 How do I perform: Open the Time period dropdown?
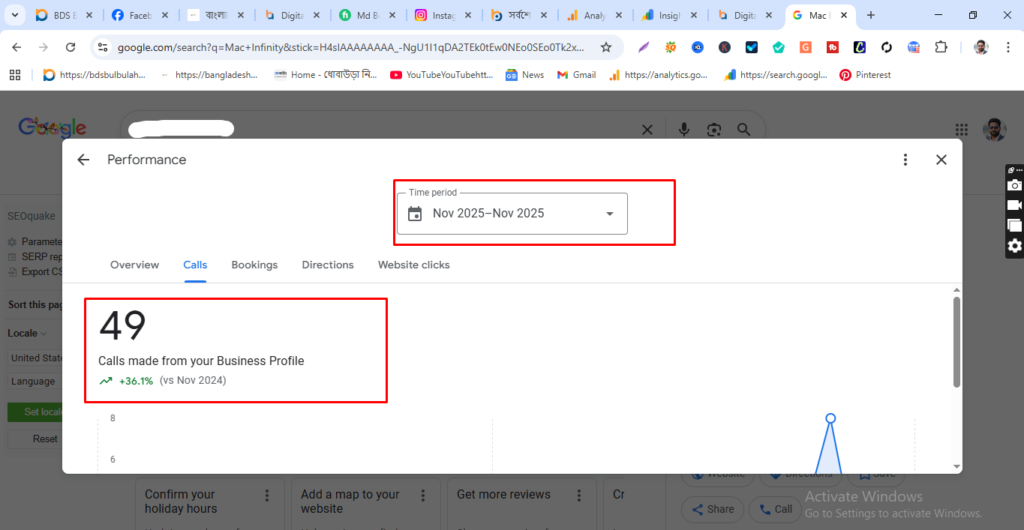pyautogui.click(x=512, y=213)
